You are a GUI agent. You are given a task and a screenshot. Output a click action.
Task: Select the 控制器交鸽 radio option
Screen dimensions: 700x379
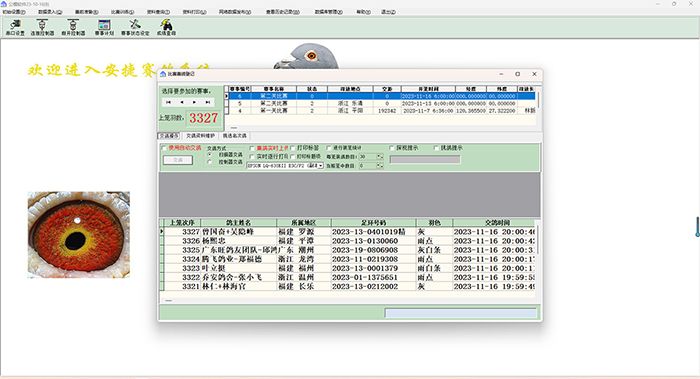tap(210, 162)
